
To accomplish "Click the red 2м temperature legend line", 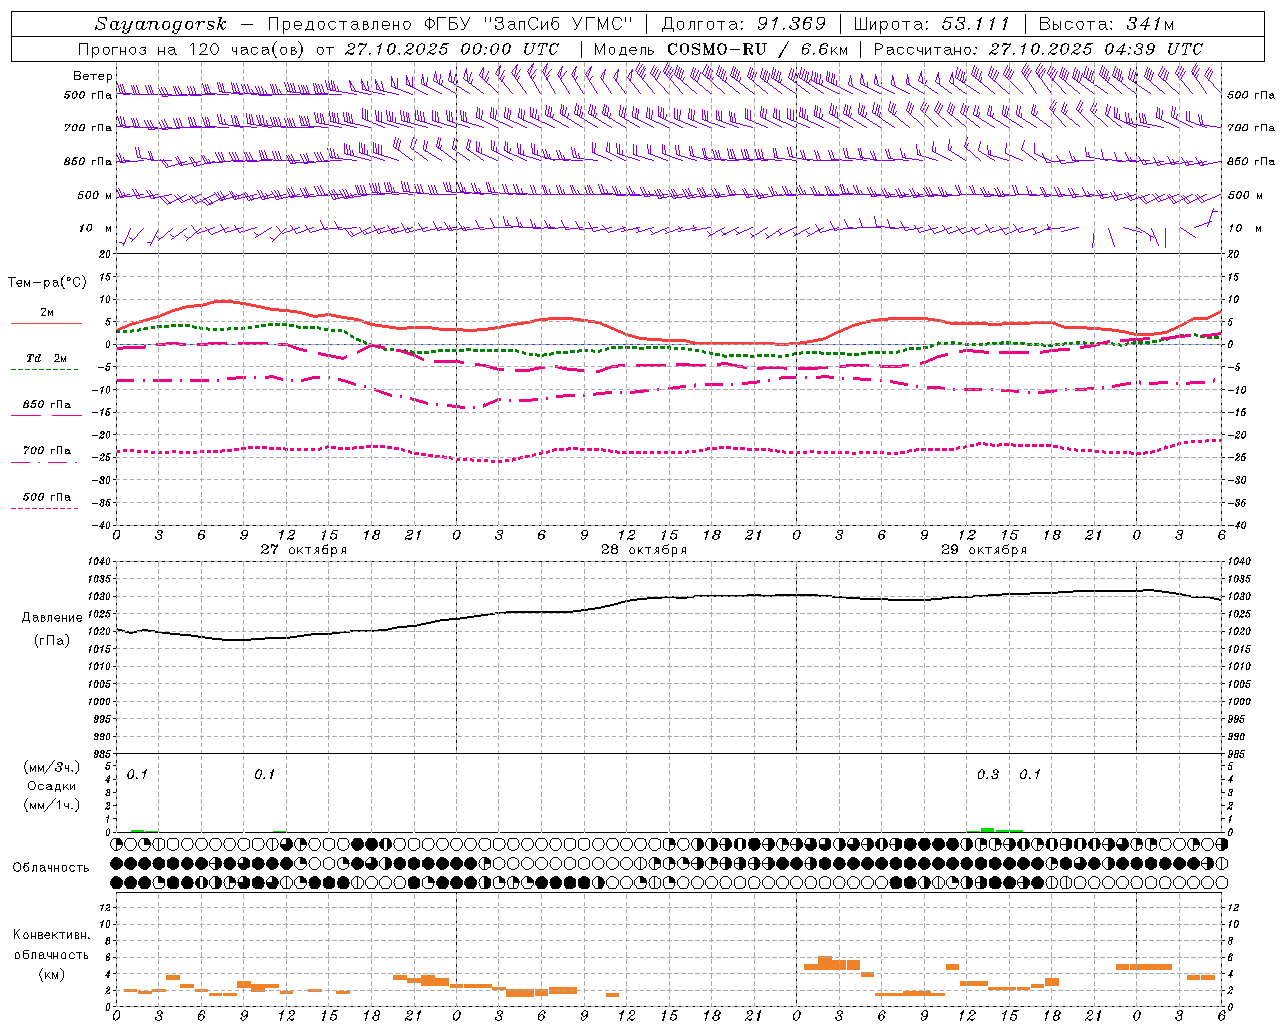I will [46, 323].
